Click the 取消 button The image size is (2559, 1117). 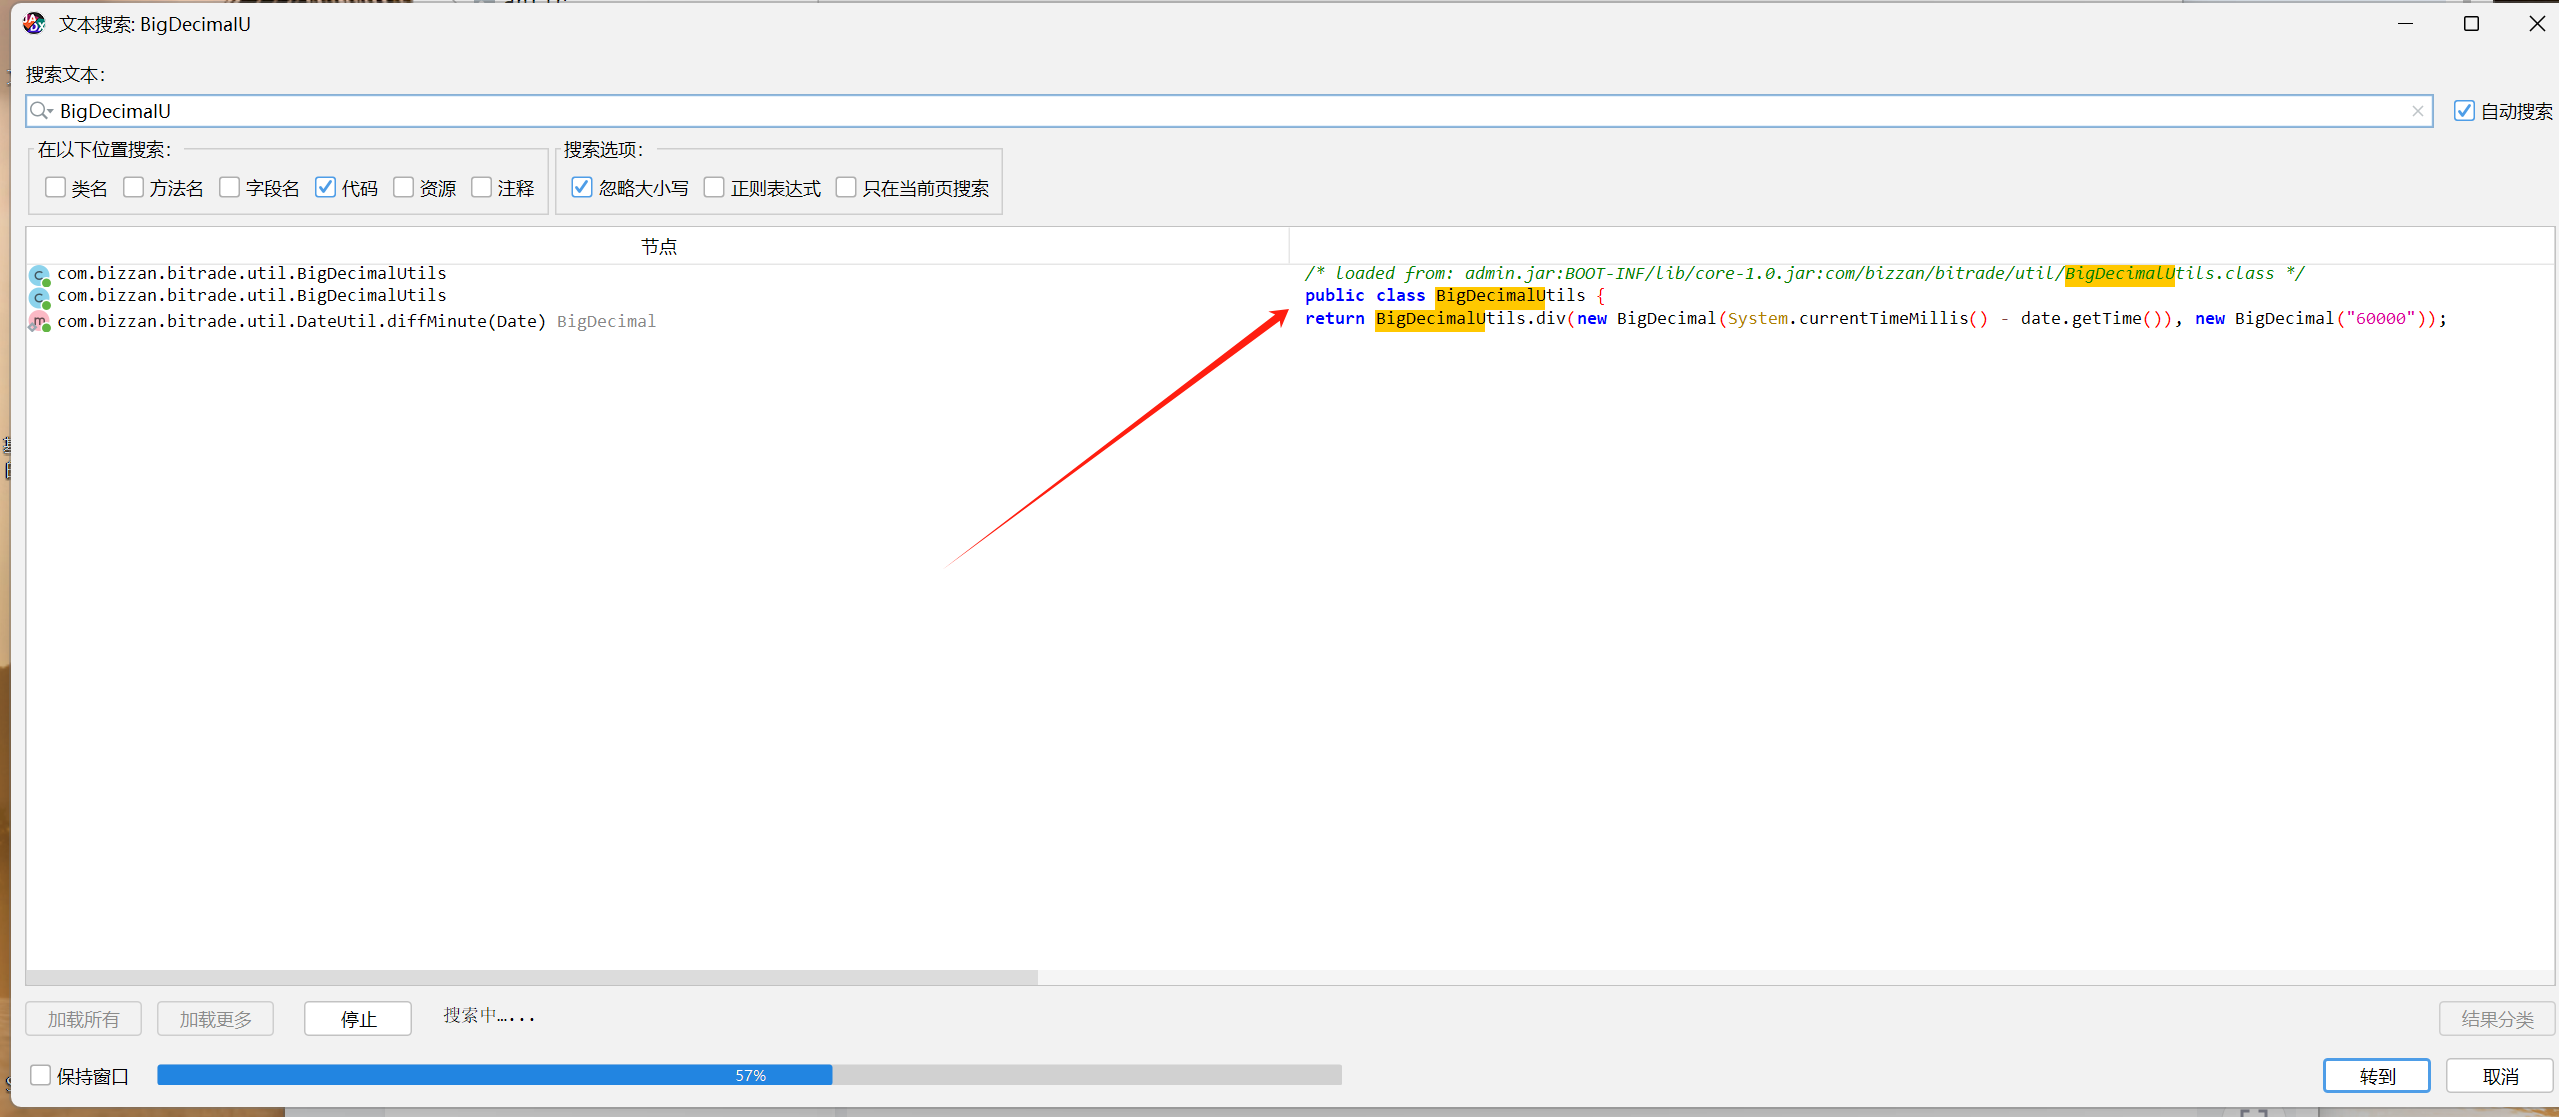[x=2500, y=1076]
